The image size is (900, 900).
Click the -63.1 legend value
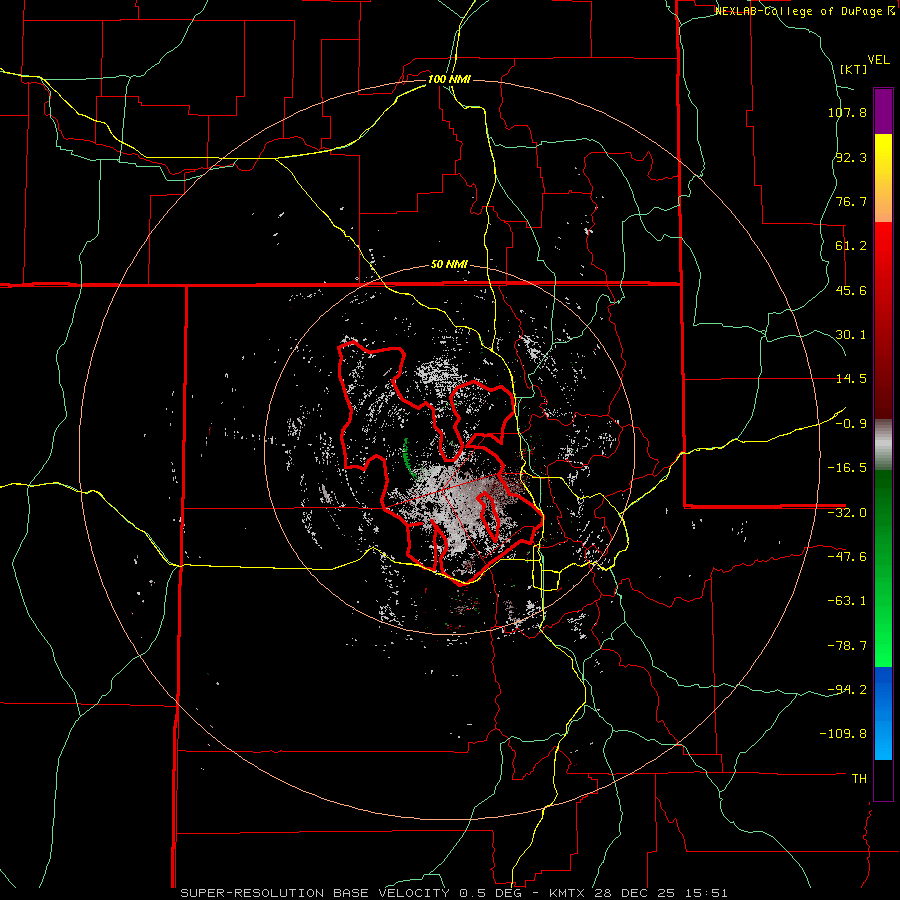tap(847, 601)
